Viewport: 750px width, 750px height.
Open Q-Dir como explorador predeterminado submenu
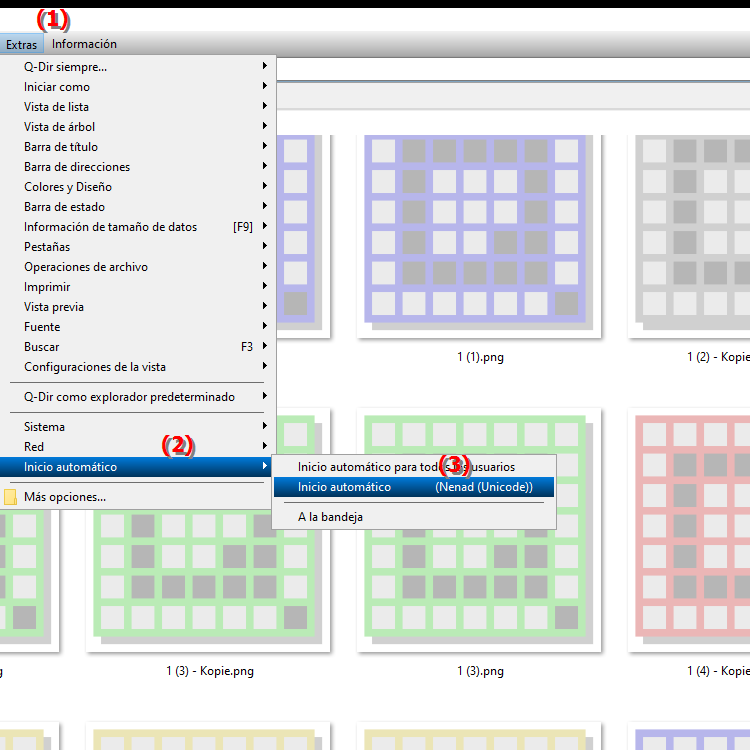point(138,397)
